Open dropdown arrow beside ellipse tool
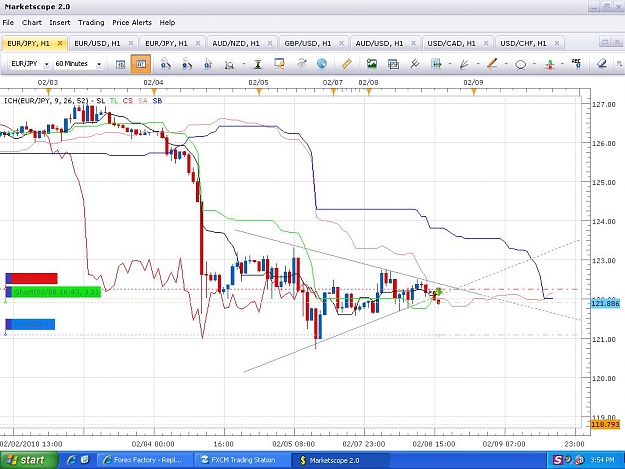 point(534,64)
